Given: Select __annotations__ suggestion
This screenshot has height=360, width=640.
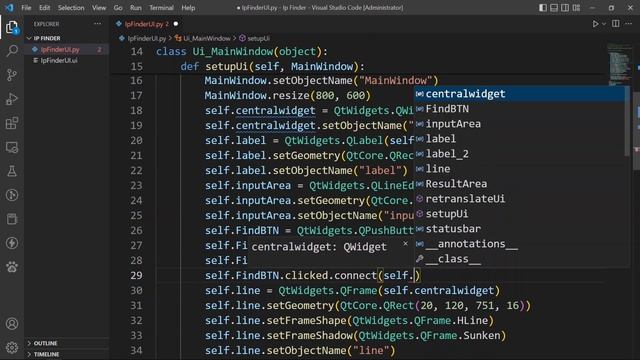Looking at the screenshot, I should 520,244.
